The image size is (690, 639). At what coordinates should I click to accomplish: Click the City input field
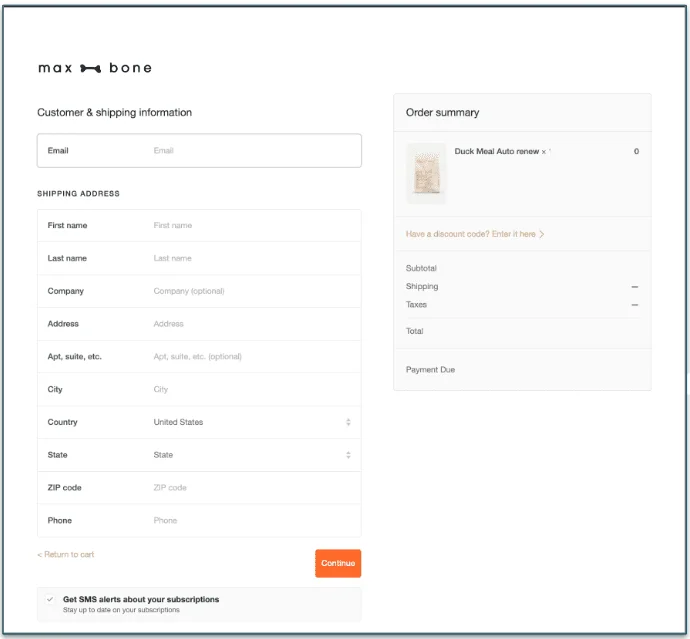[x=199, y=389]
